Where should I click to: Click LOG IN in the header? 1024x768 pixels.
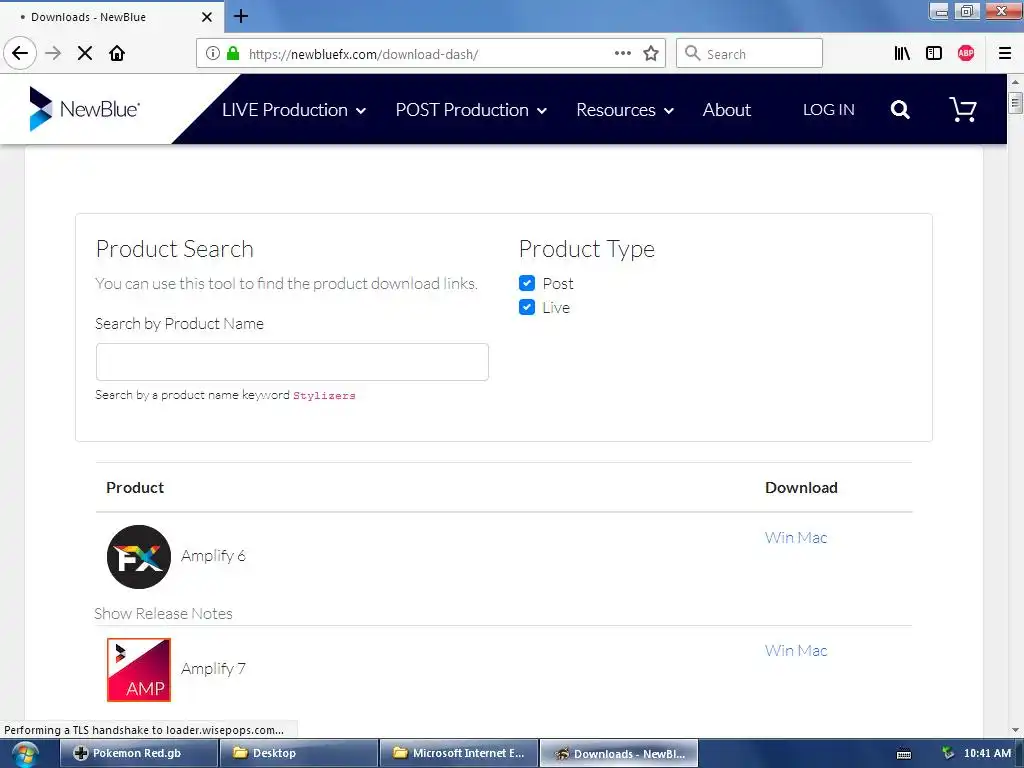pyautogui.click(x=828, y=110)
